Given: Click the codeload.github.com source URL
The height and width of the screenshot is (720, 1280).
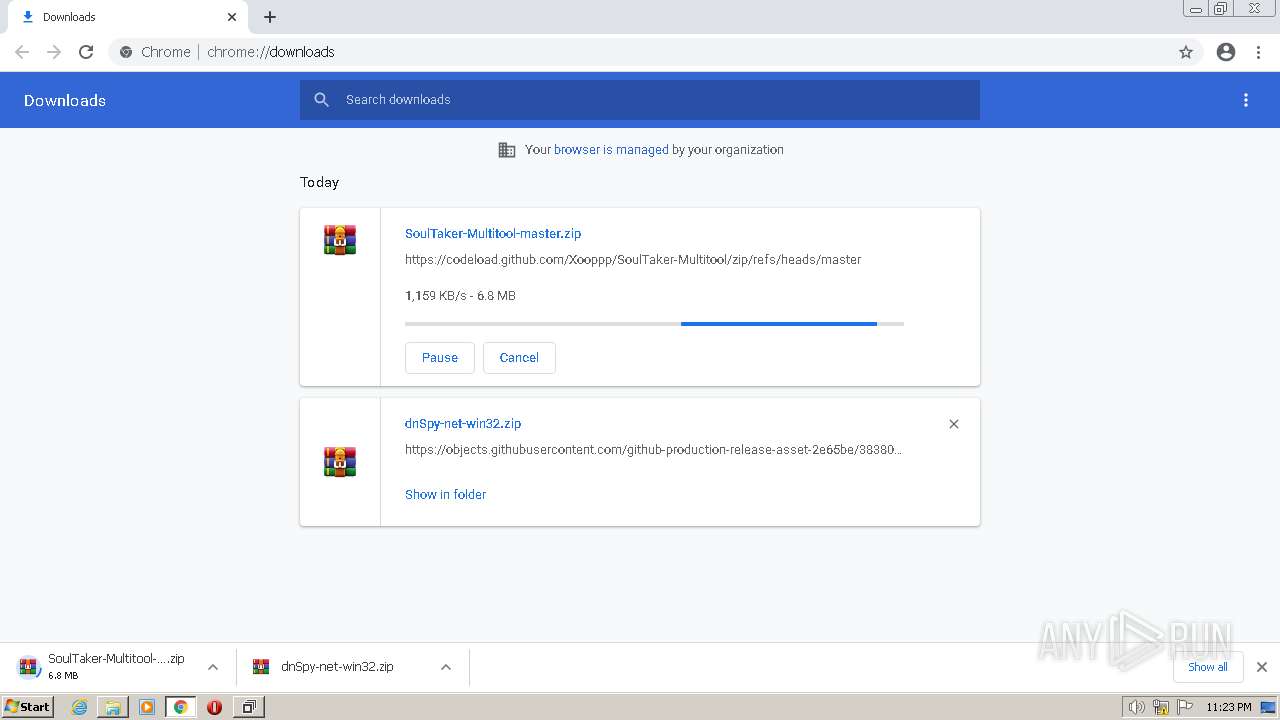Looking at the screenshot, I should [x=633, y=260].
